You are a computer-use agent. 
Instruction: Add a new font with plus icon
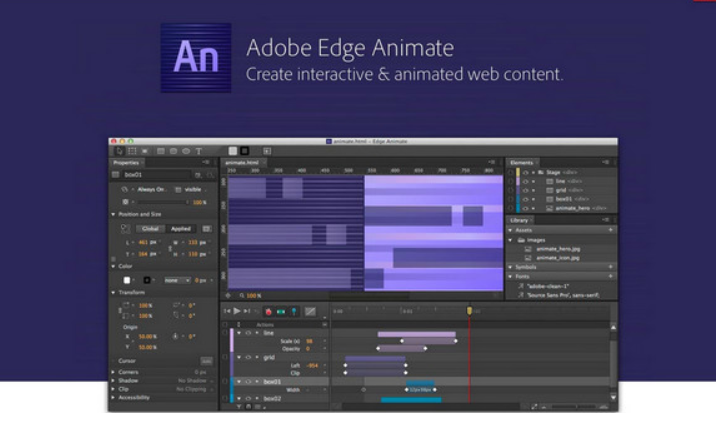pyautogui.click(x=611, y=276)
